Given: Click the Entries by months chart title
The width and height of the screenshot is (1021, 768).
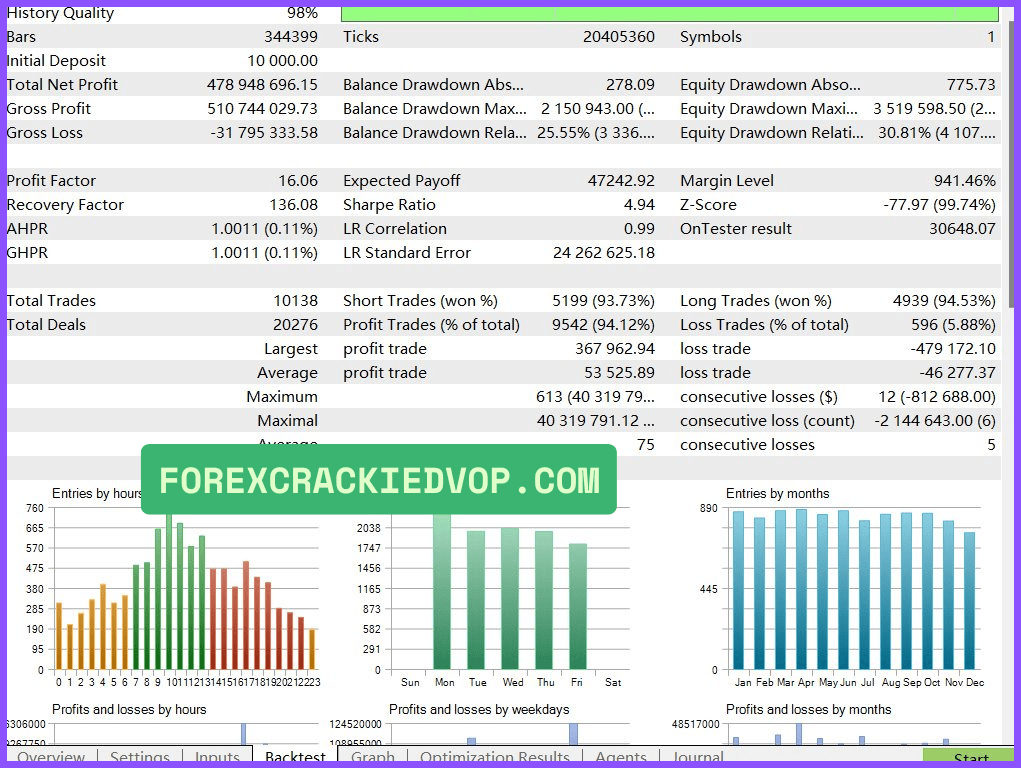Looking at the screenshot, I should pos(777,494).
